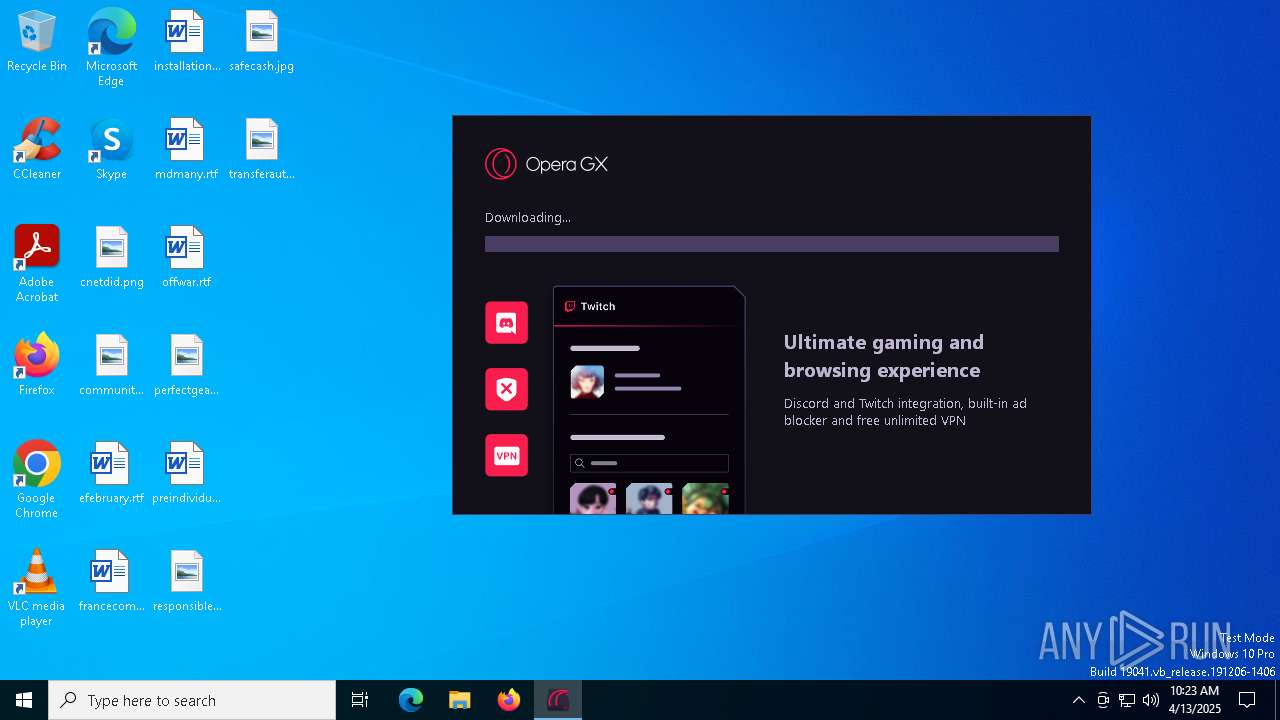The height and width of the screenshot is (720, 1280).
Task: Click the search field in Twitch preview panel
Action: pyautogui.click(x=649, y=463)
